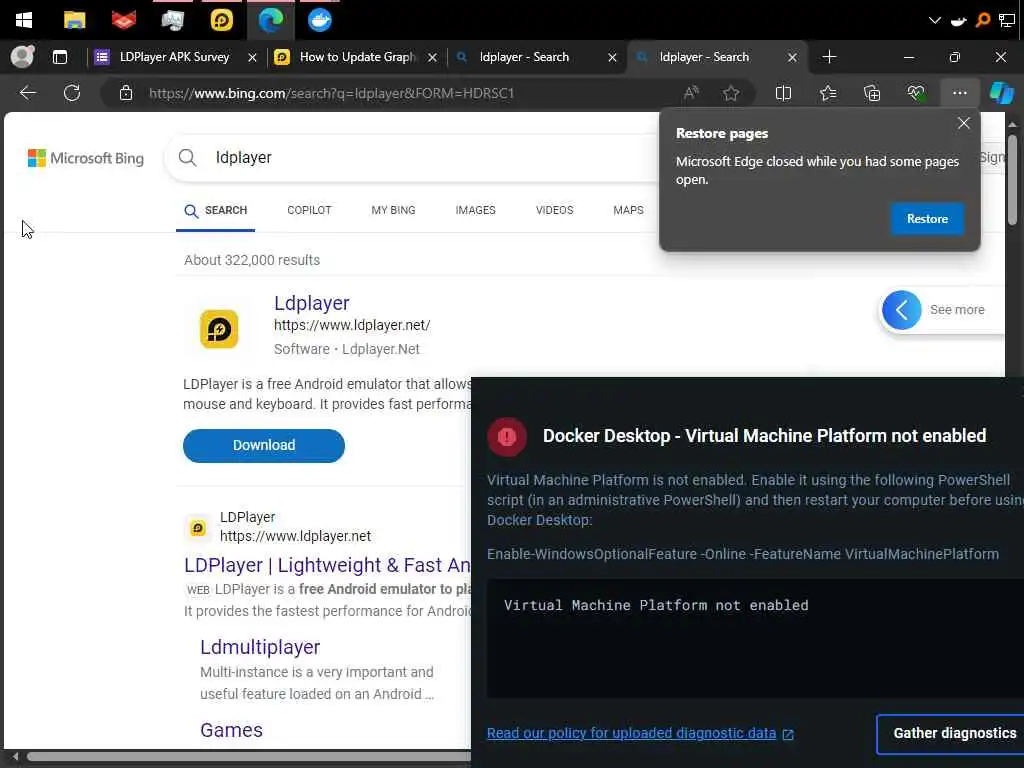Open the Copilot sidebar
Viewport: 1024px width, 768px height.
coord(1001,93)
